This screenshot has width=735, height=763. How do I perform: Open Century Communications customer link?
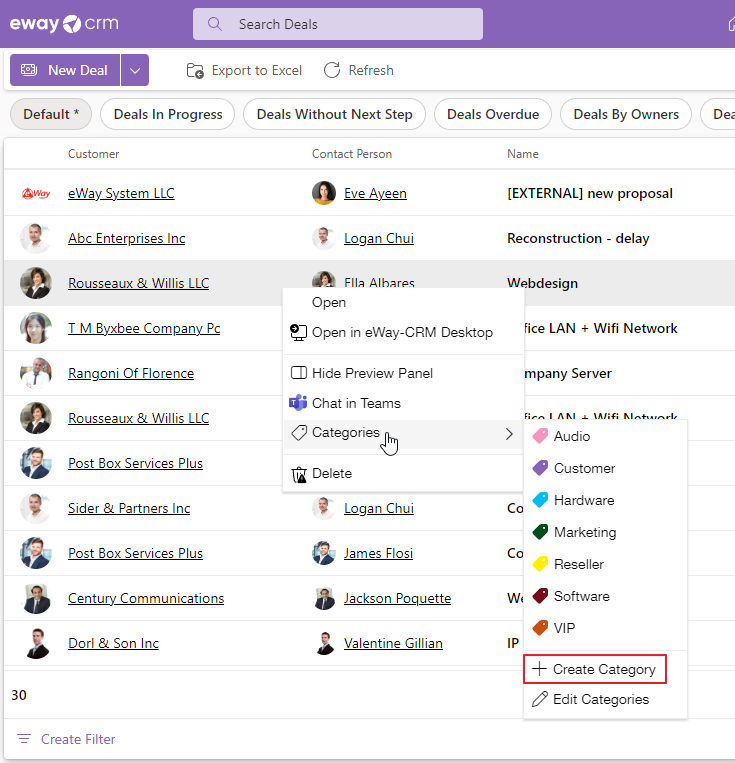click(x=146, y=599)
